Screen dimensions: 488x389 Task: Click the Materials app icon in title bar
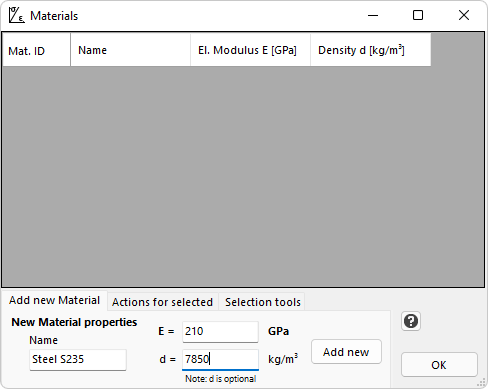click(16, 15)
